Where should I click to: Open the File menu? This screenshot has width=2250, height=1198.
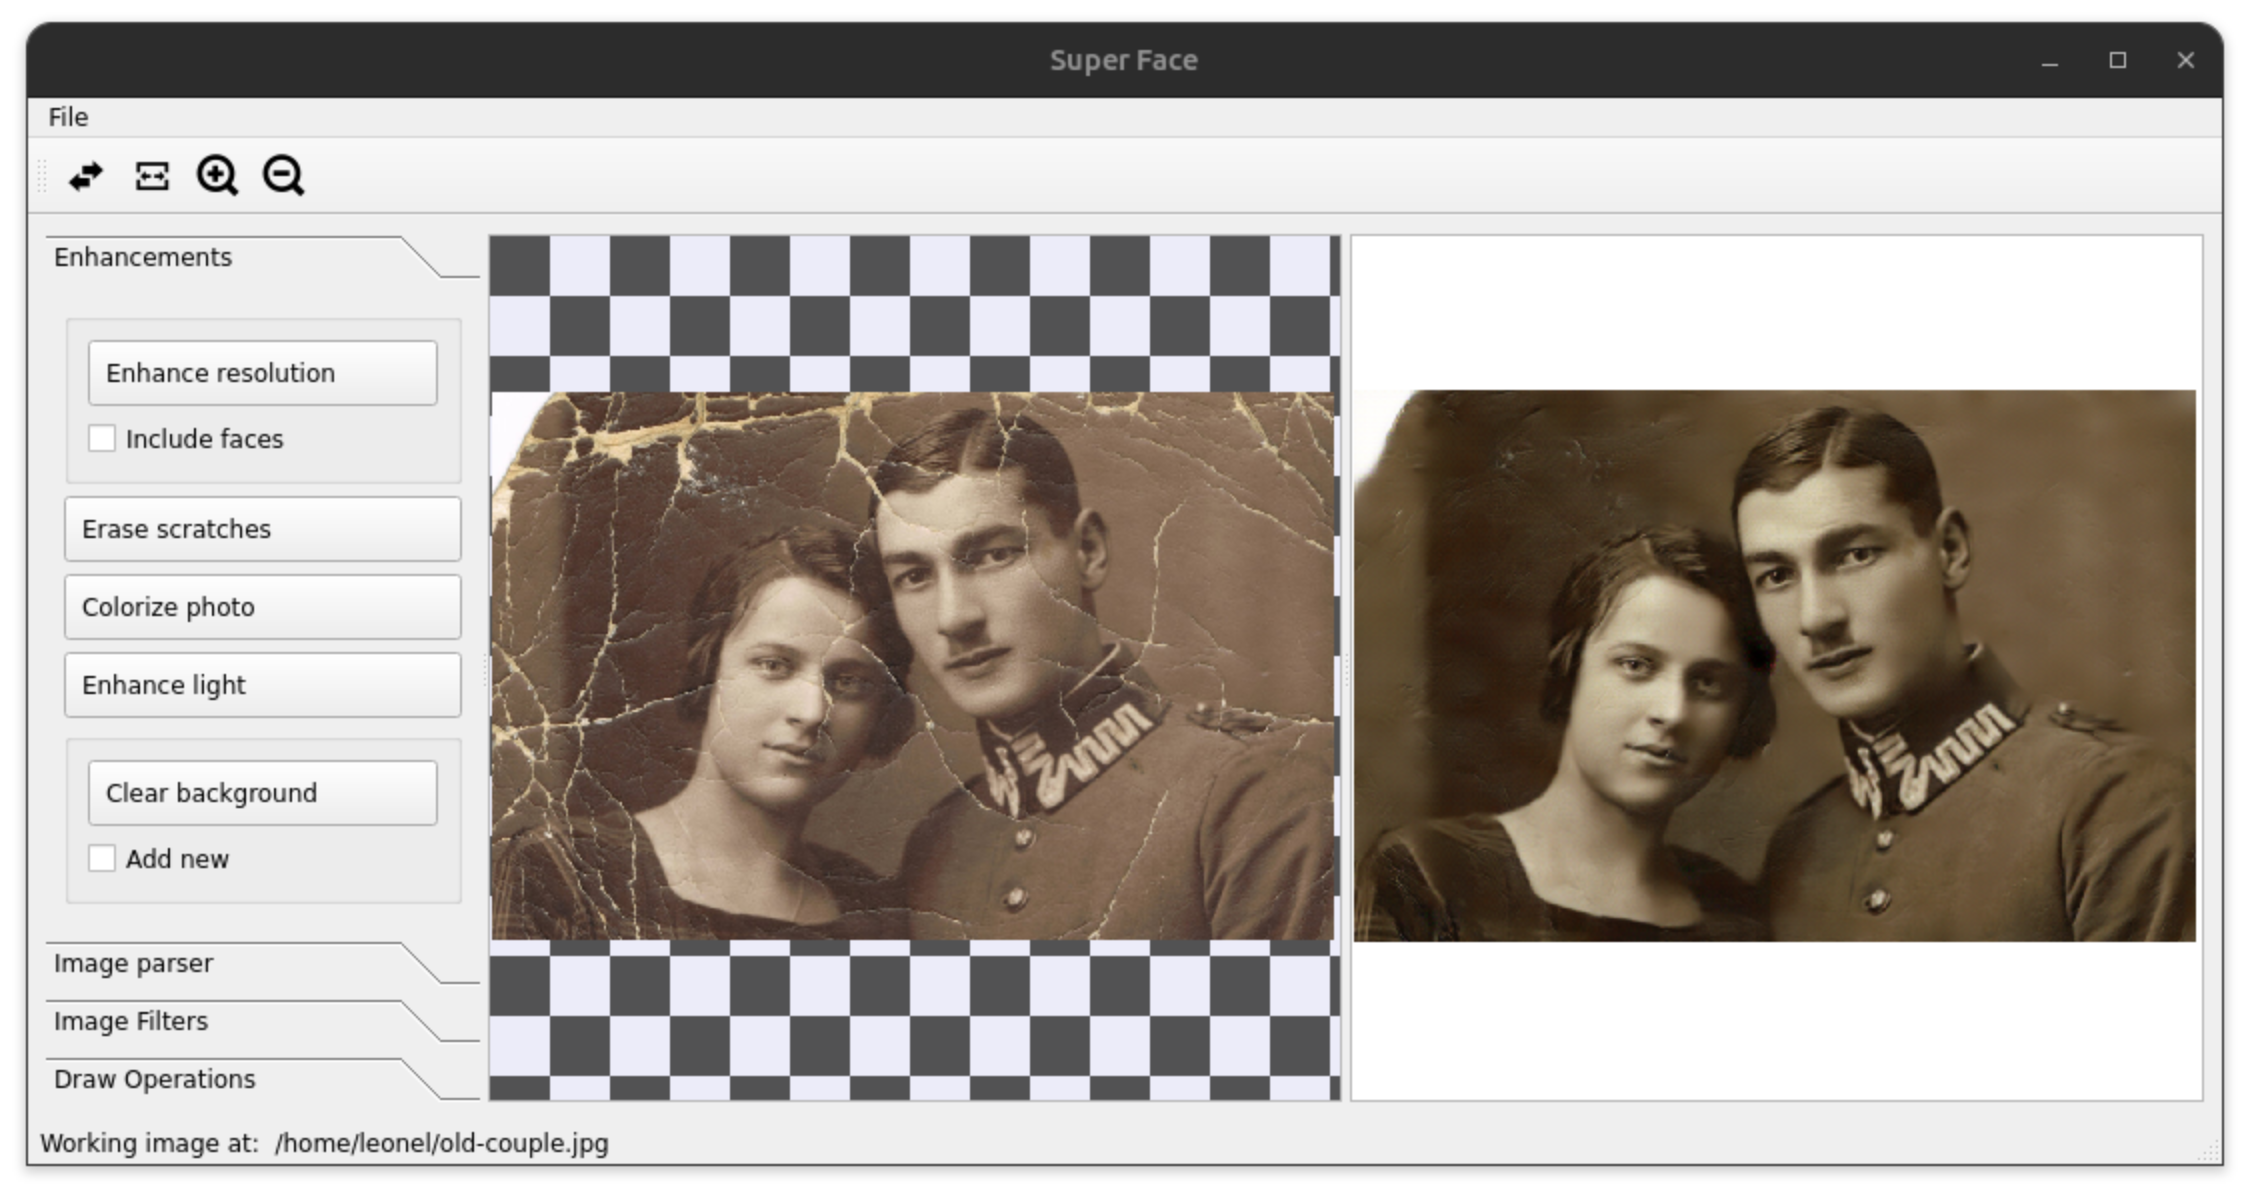click(68, 117)
